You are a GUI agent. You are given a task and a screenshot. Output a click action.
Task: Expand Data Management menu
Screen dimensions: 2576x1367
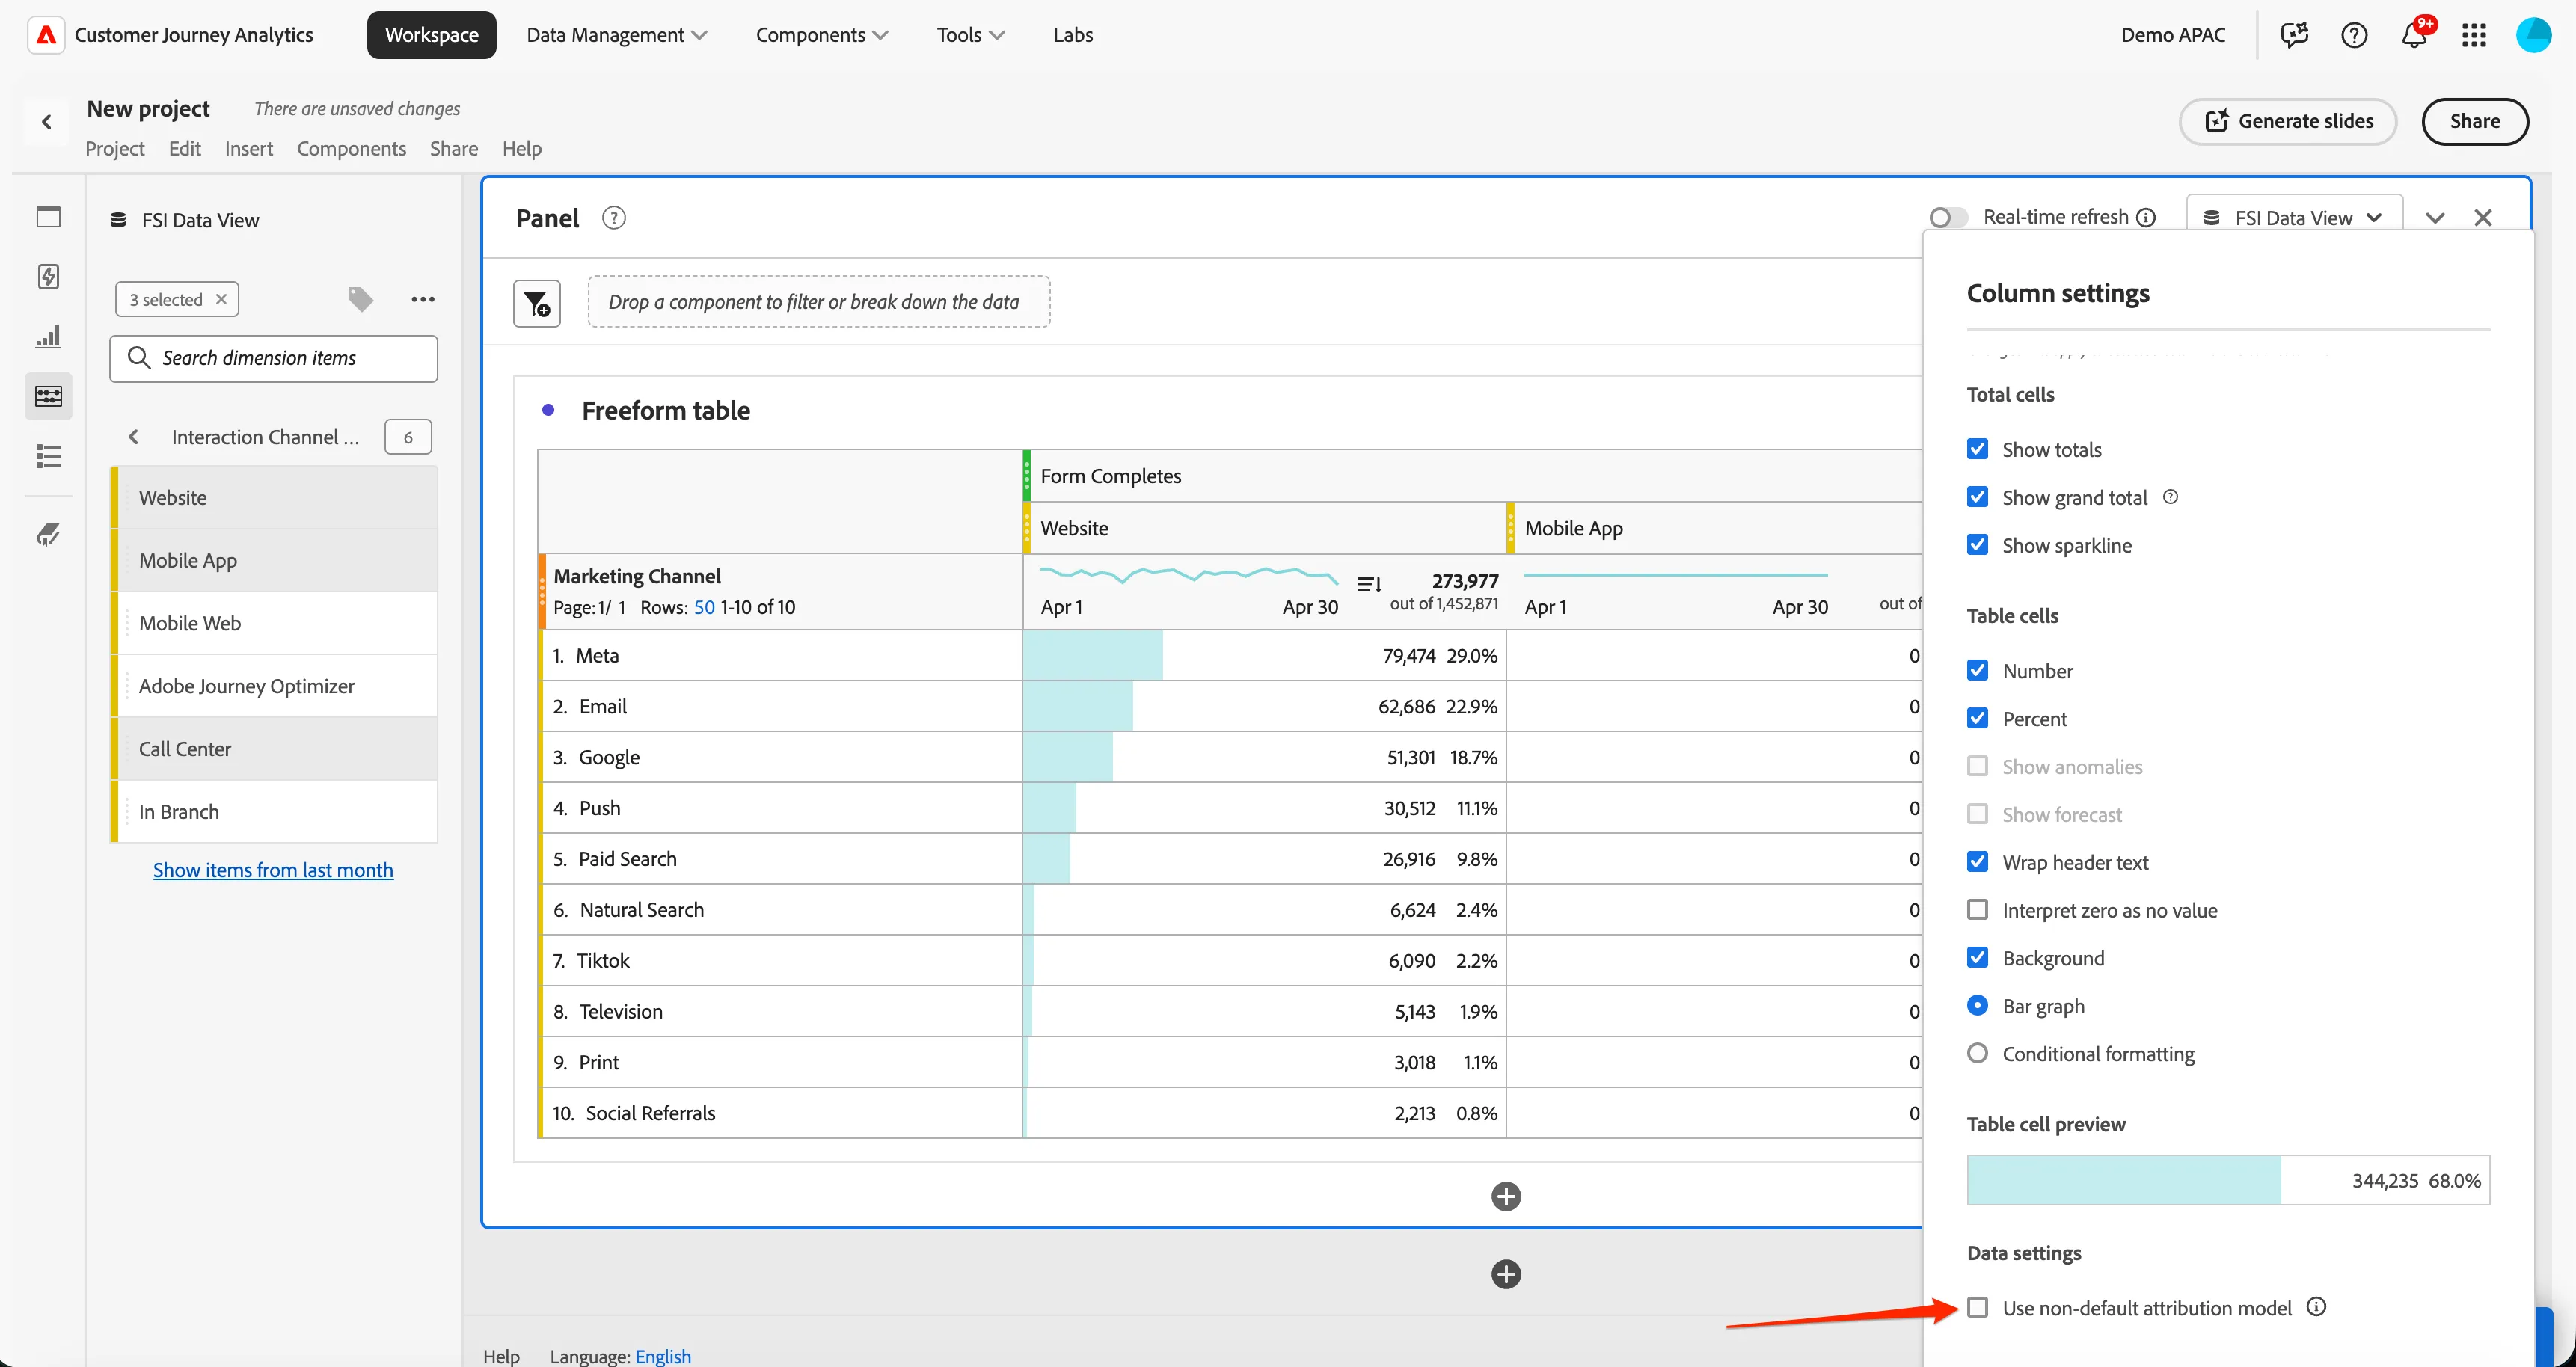[616, 35]
